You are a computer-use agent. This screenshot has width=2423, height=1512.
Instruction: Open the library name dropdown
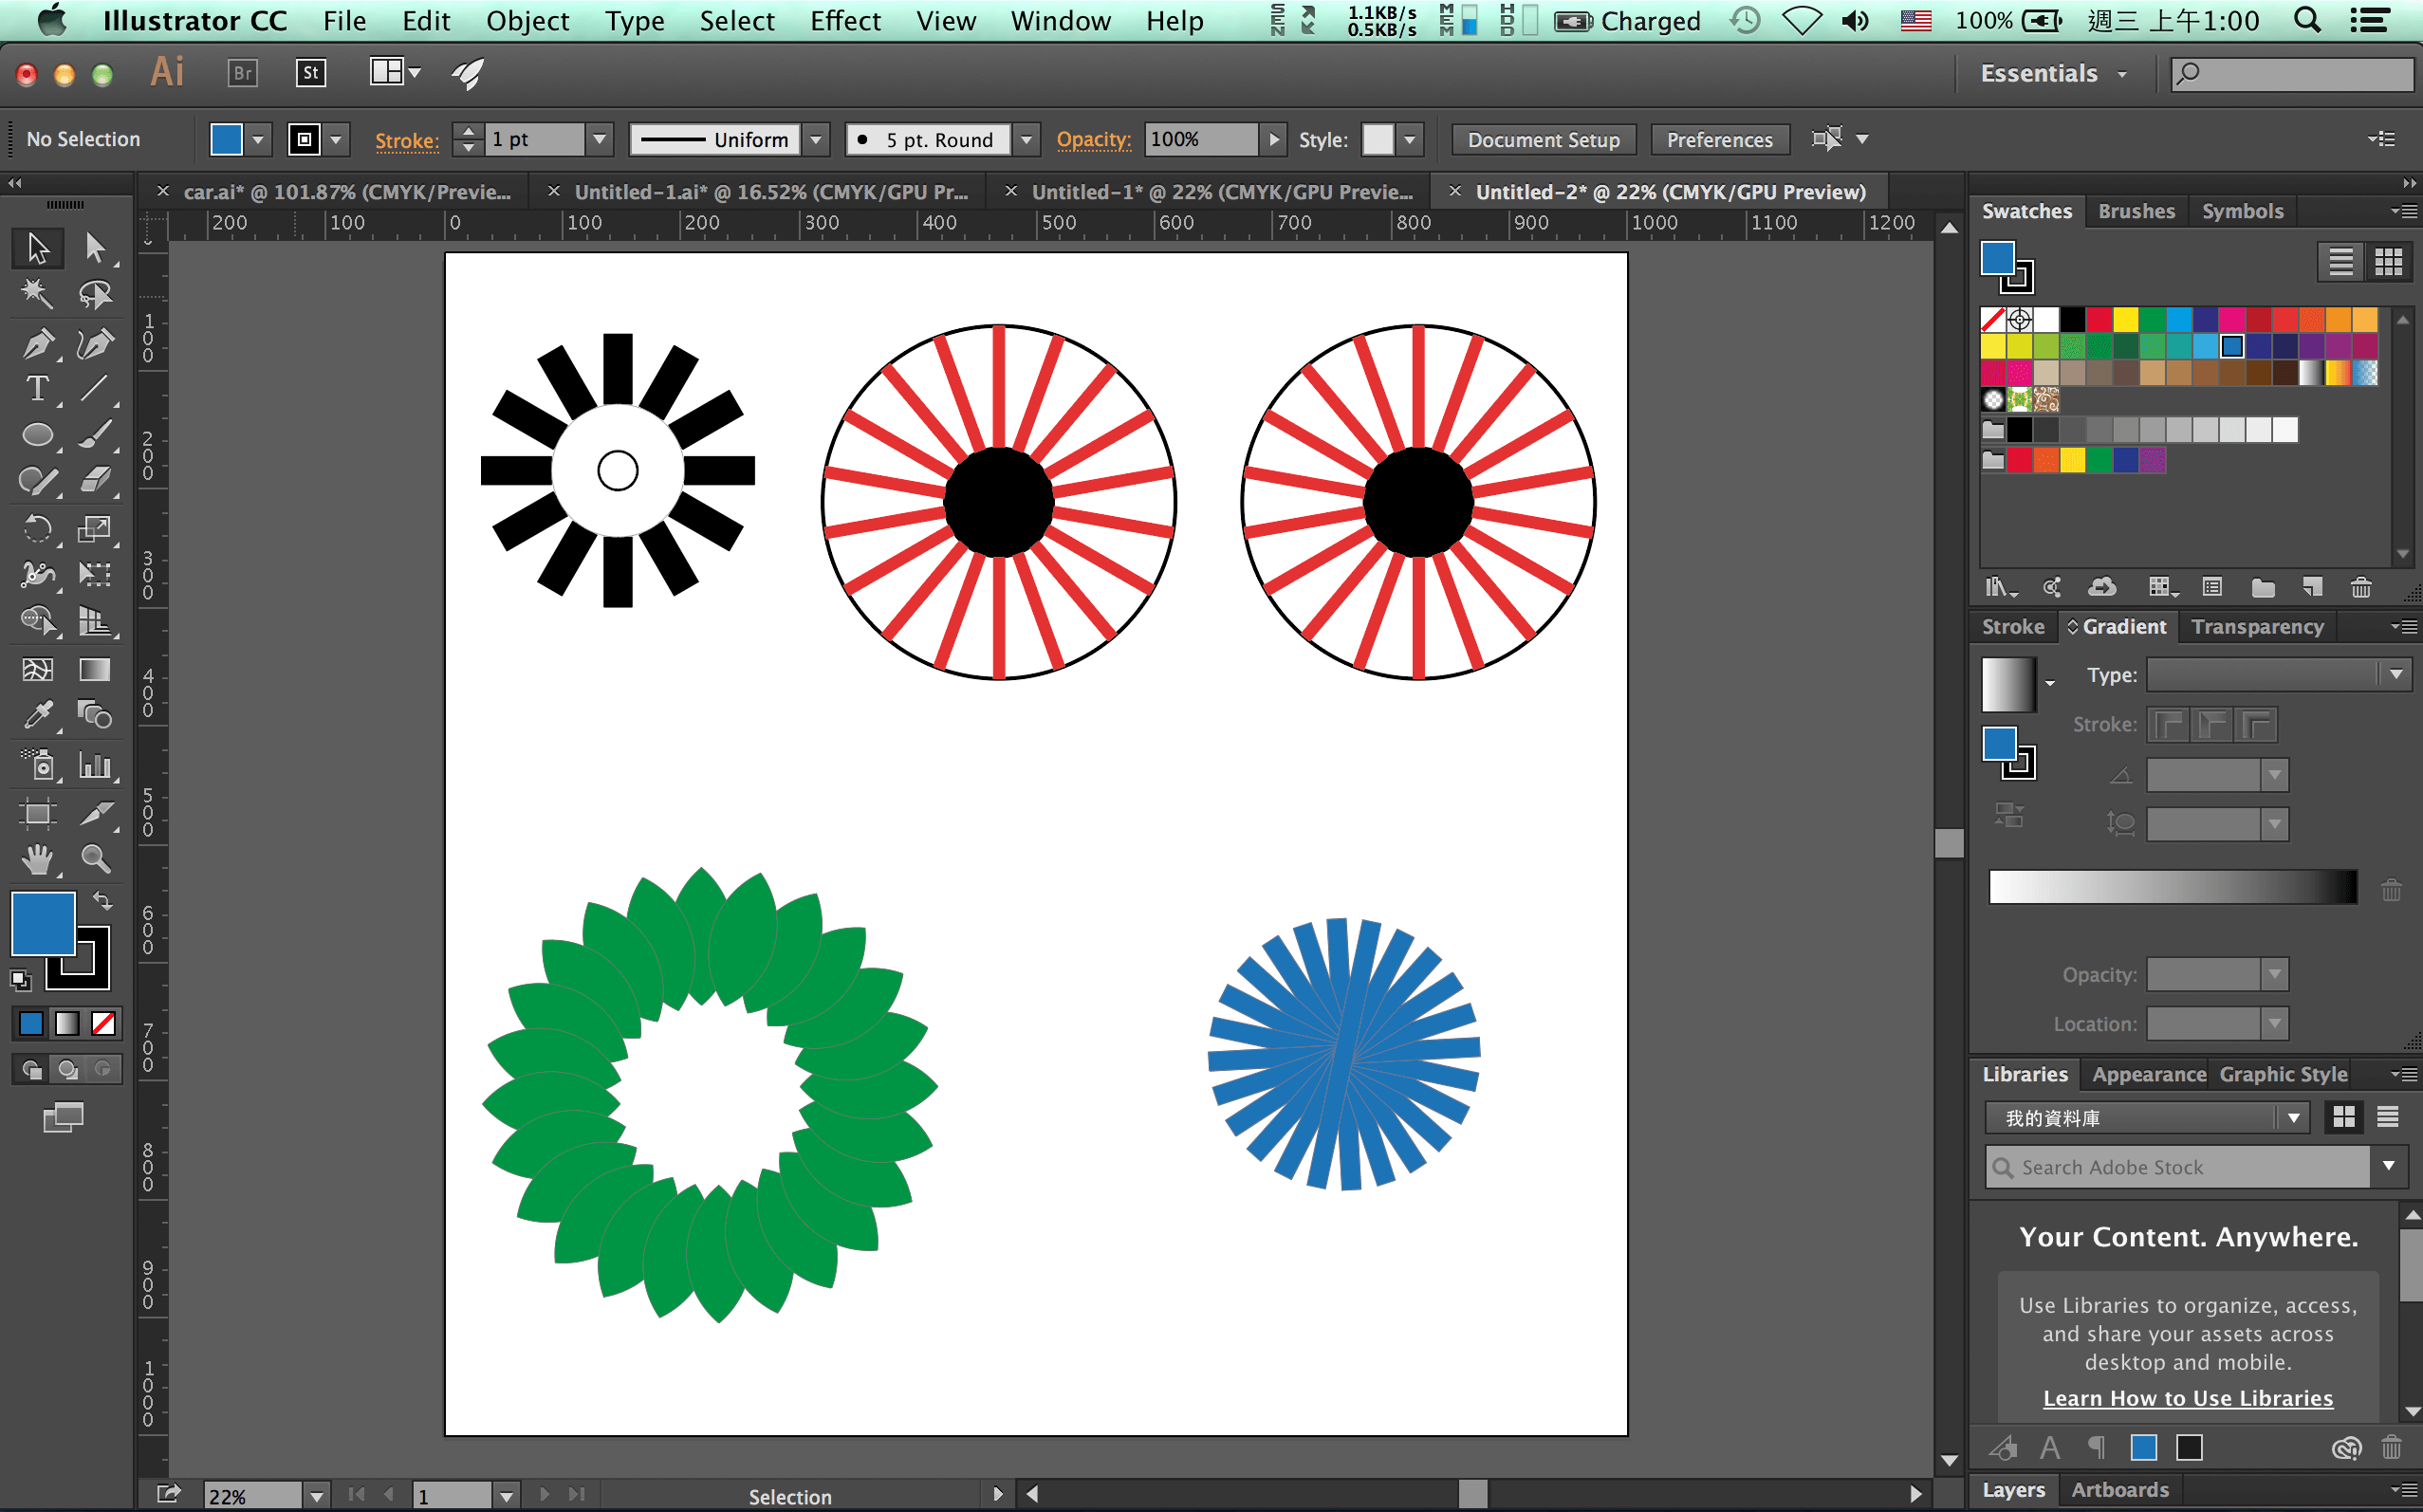(x=2293, y=1117)
